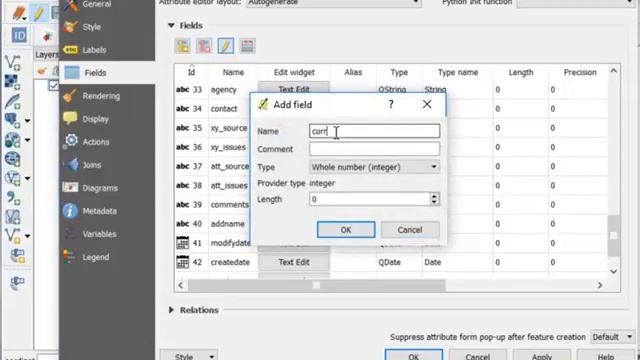Image resolution: width=640 pixels, height=360 pixels.
Task: Click the vertical scrollbar thumb of fields table
Action: point(613,236)
